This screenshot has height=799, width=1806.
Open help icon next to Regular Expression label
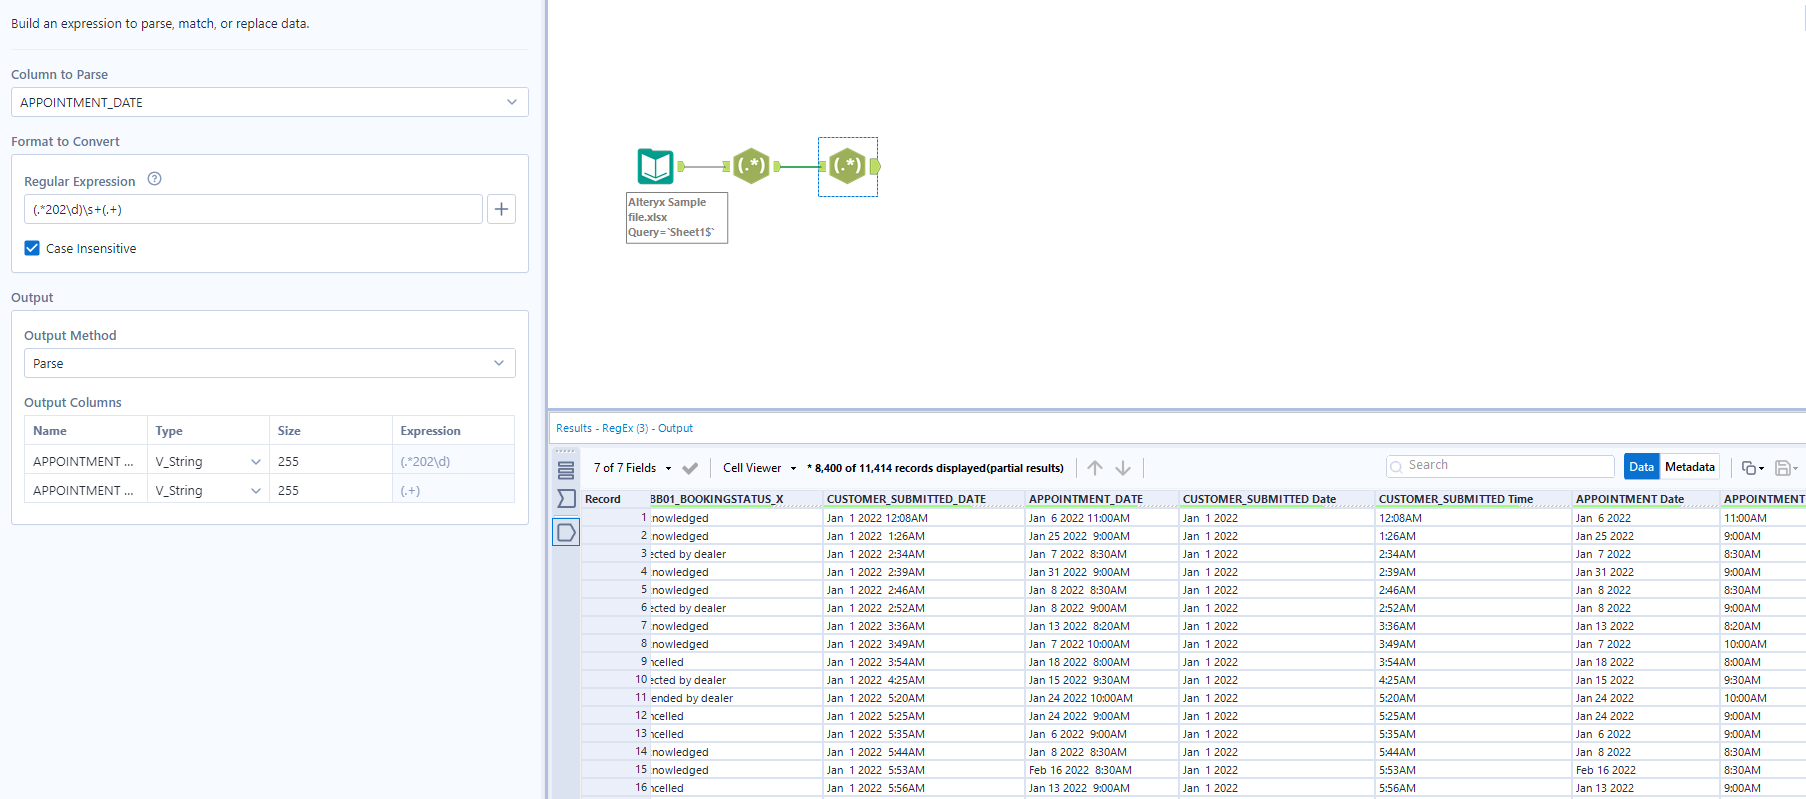click(154, 179)
